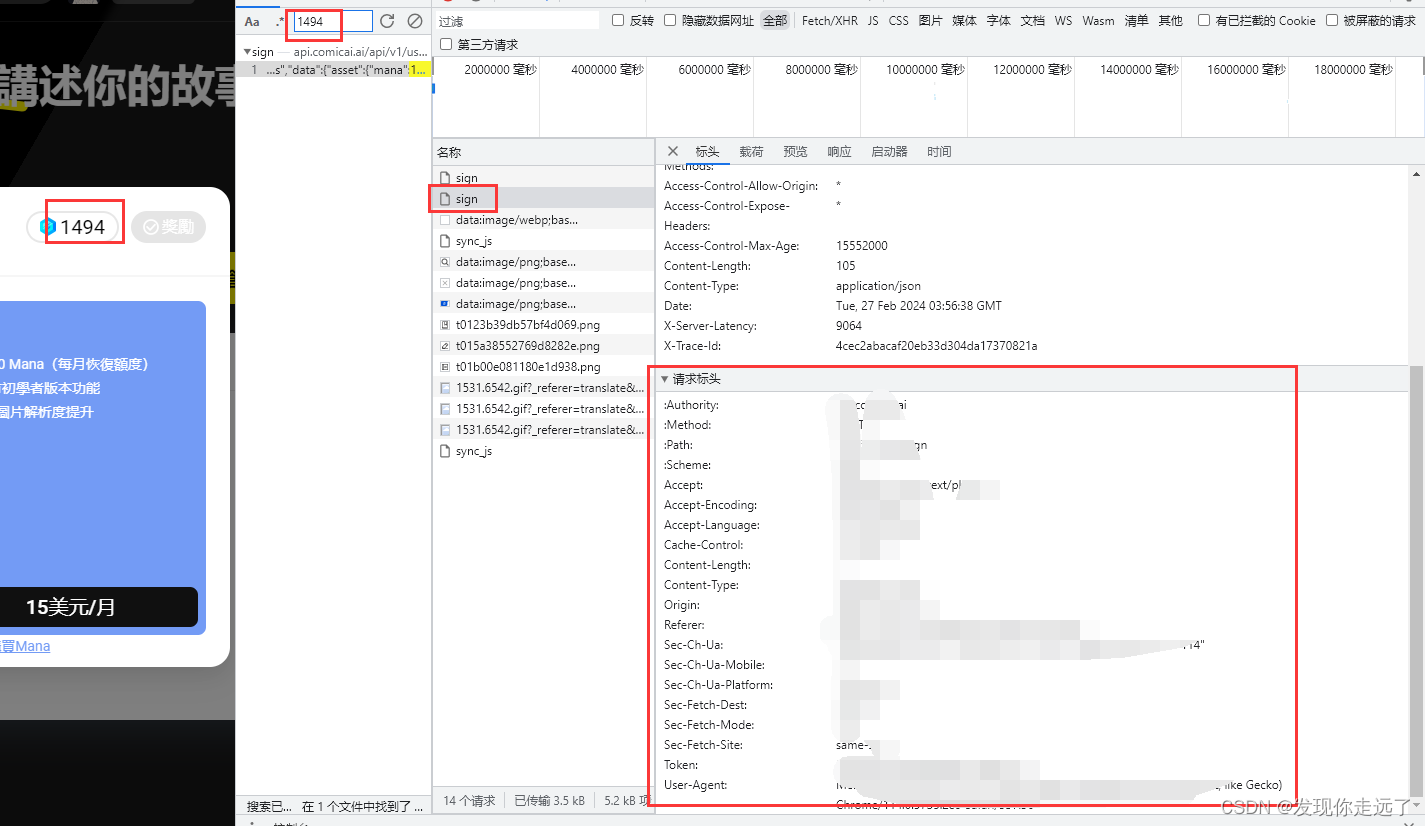Filter requests by JS

point(873,20)
